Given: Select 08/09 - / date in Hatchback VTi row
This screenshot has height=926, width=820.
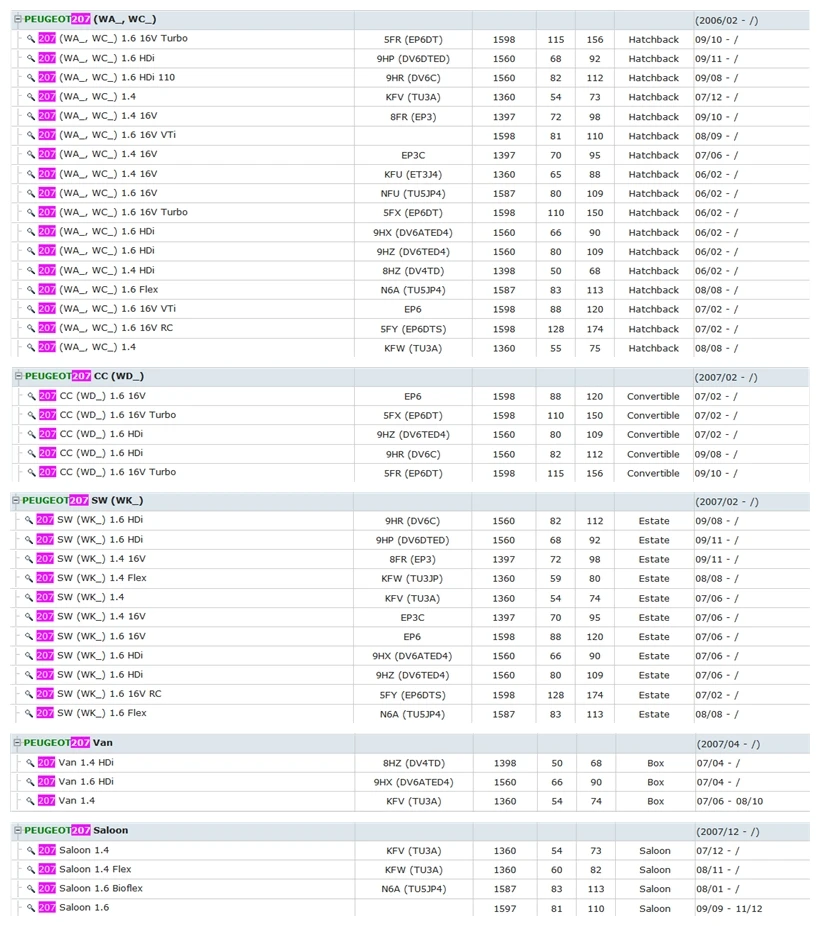Looking at the screenshot, I should (x=716, y=136).
